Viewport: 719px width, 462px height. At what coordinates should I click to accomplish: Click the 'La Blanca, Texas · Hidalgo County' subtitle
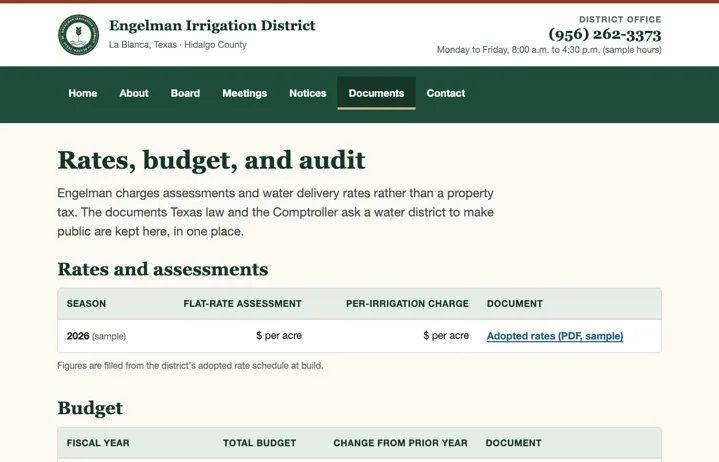coord(178,45)
